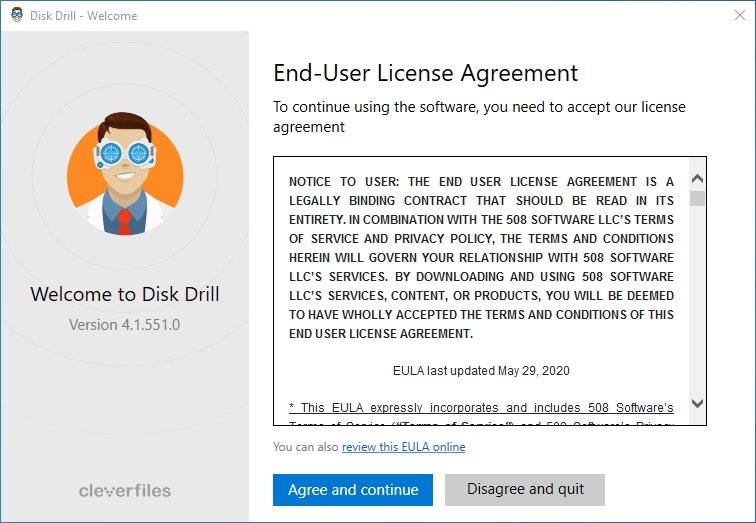756x523 pixels.
Task: Click the End-User License Agreement heading
Action: [x=425, y=73]
